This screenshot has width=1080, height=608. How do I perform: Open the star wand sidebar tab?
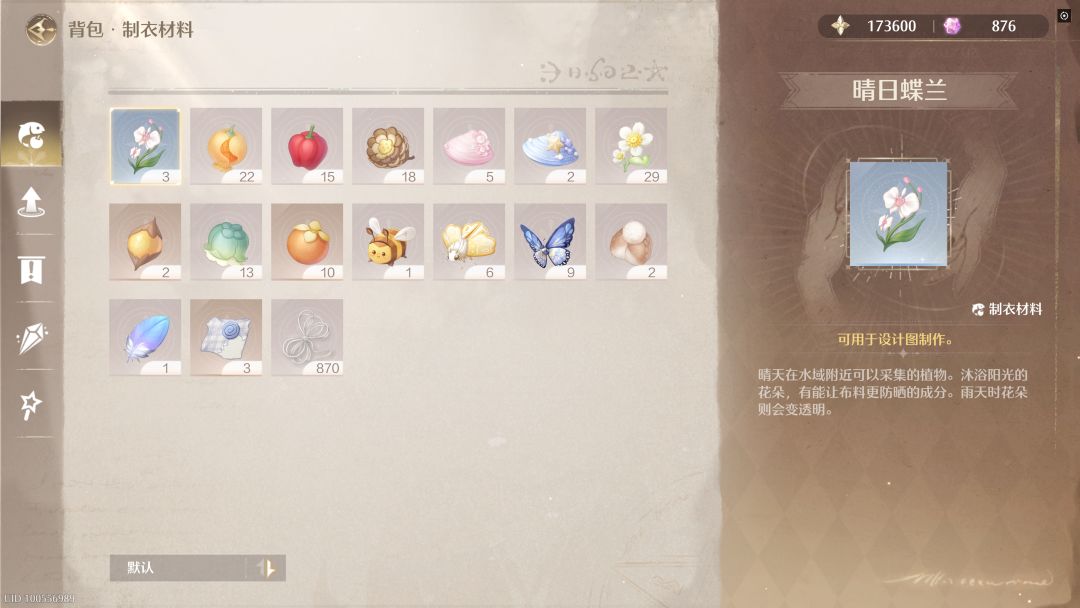click(x=32, y=404)
